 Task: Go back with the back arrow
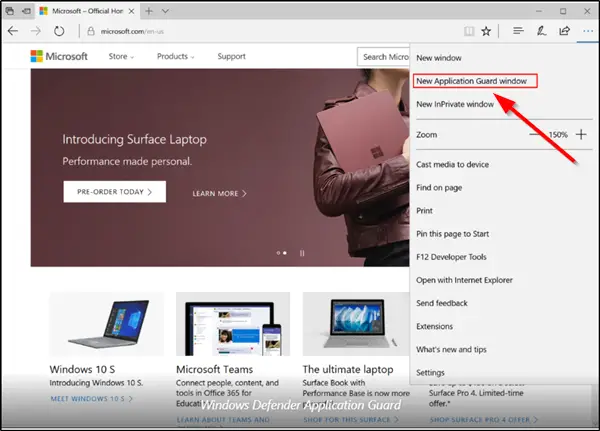pos(13,31)
